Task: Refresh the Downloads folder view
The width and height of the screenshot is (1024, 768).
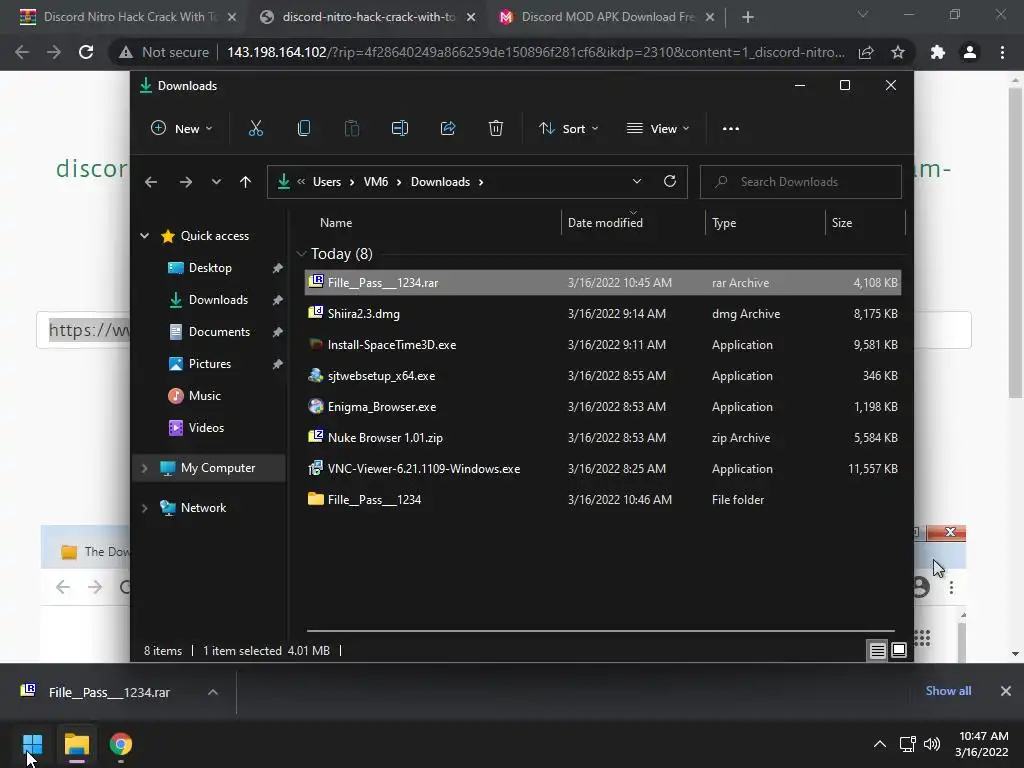Action: (x=669, y=182)
